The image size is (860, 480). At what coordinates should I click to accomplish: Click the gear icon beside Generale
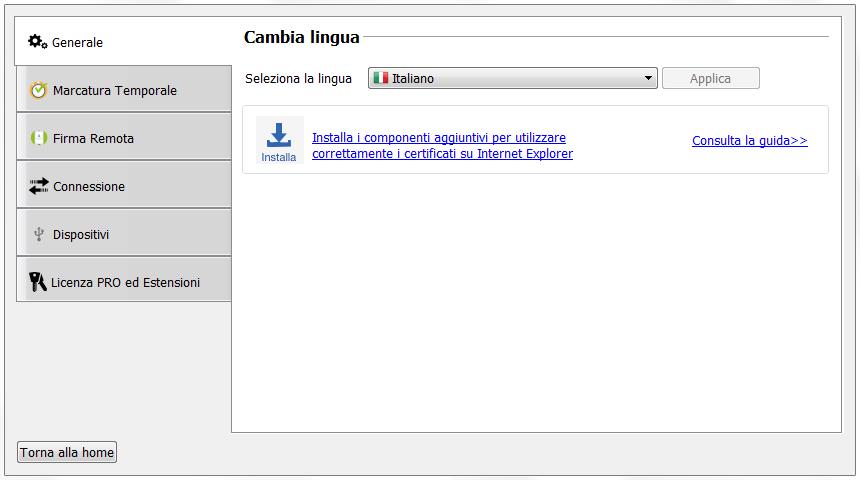click(38, 42)
